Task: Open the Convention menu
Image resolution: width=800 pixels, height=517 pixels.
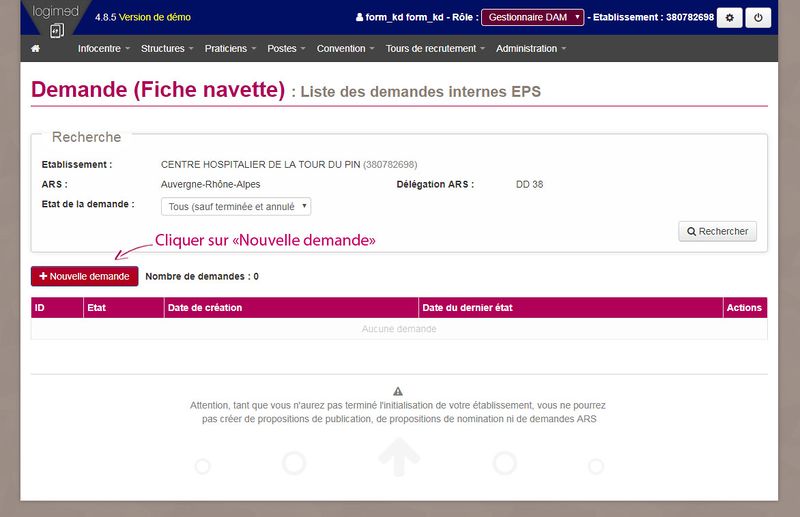Action: point(345,48)
